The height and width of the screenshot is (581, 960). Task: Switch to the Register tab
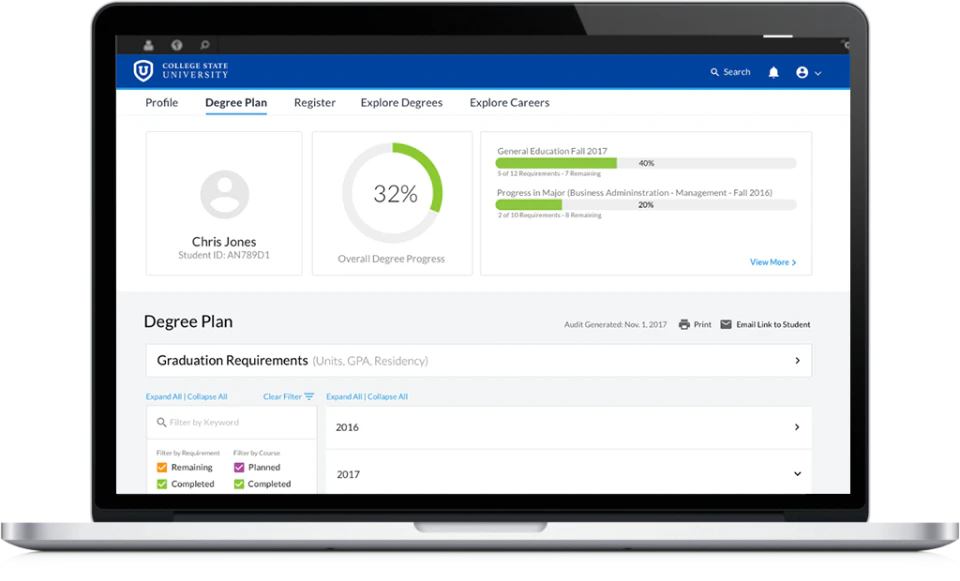(x=314, y=103)
